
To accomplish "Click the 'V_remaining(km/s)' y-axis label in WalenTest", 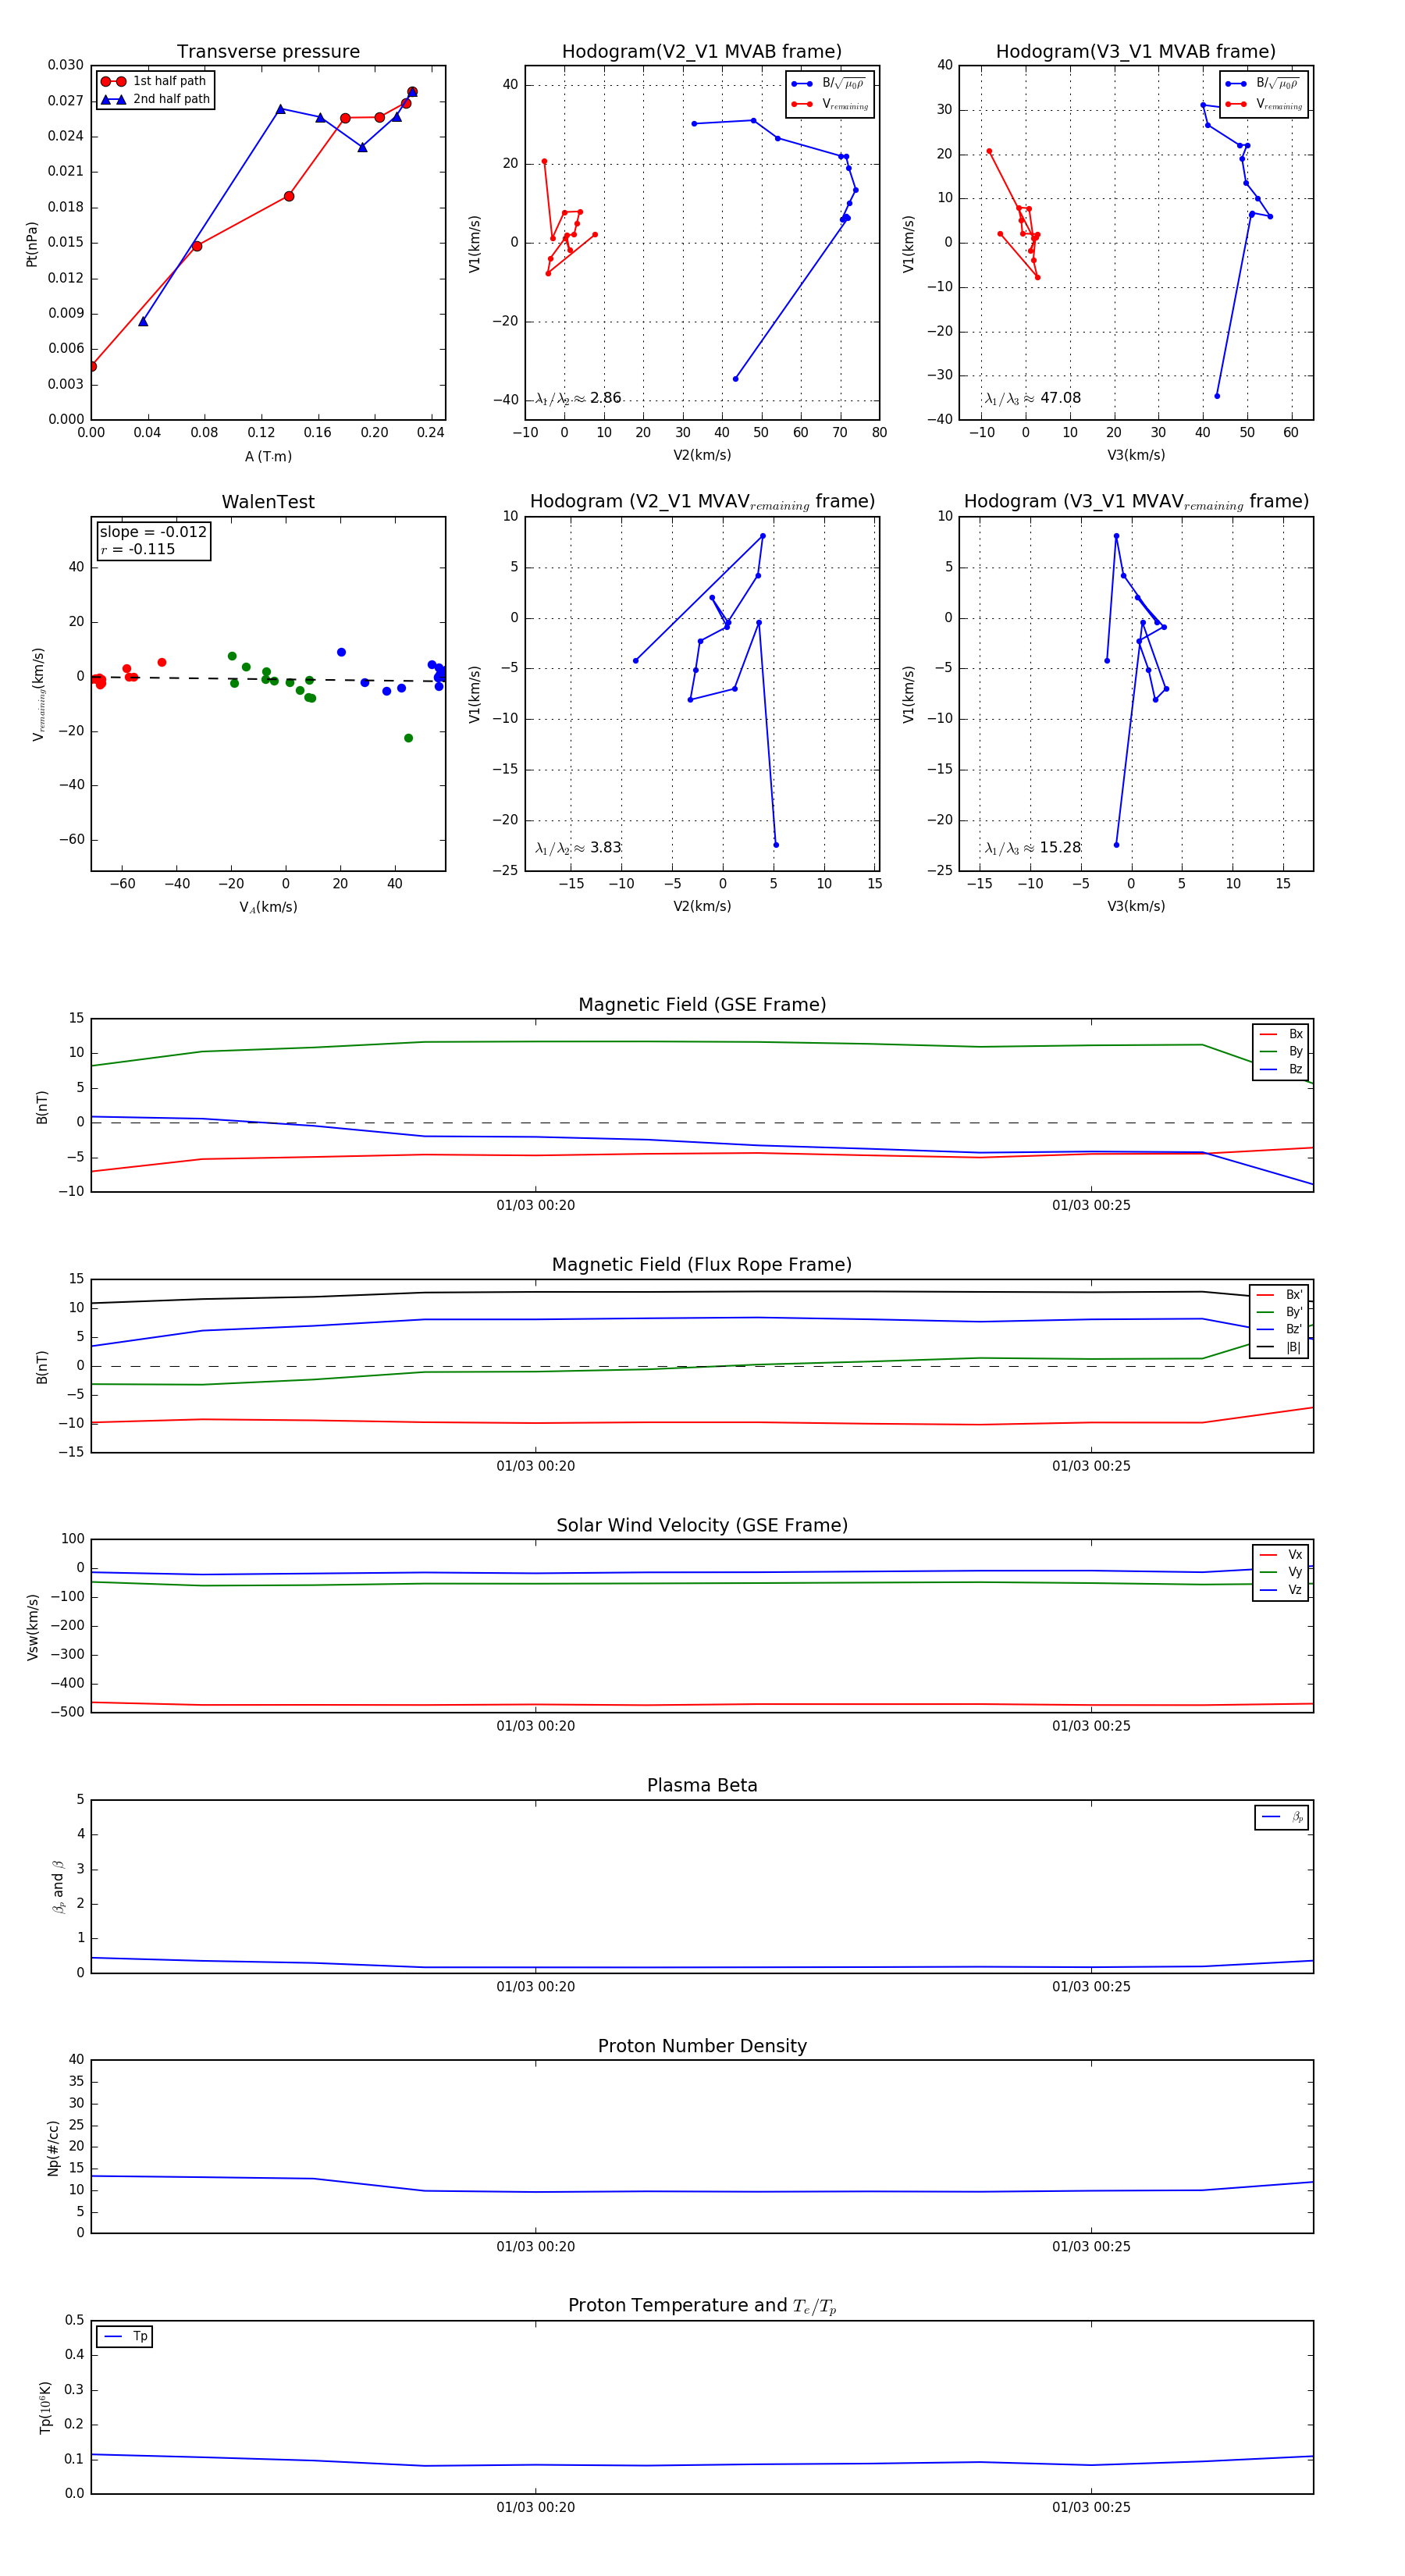I will click(x=39, y=694).
